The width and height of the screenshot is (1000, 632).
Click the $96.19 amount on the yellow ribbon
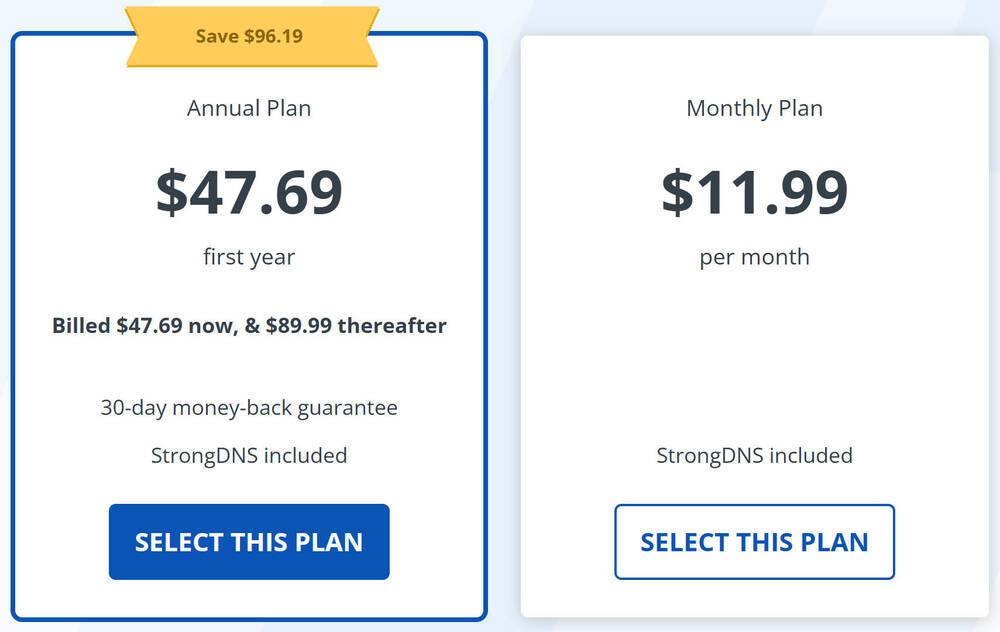273,37
